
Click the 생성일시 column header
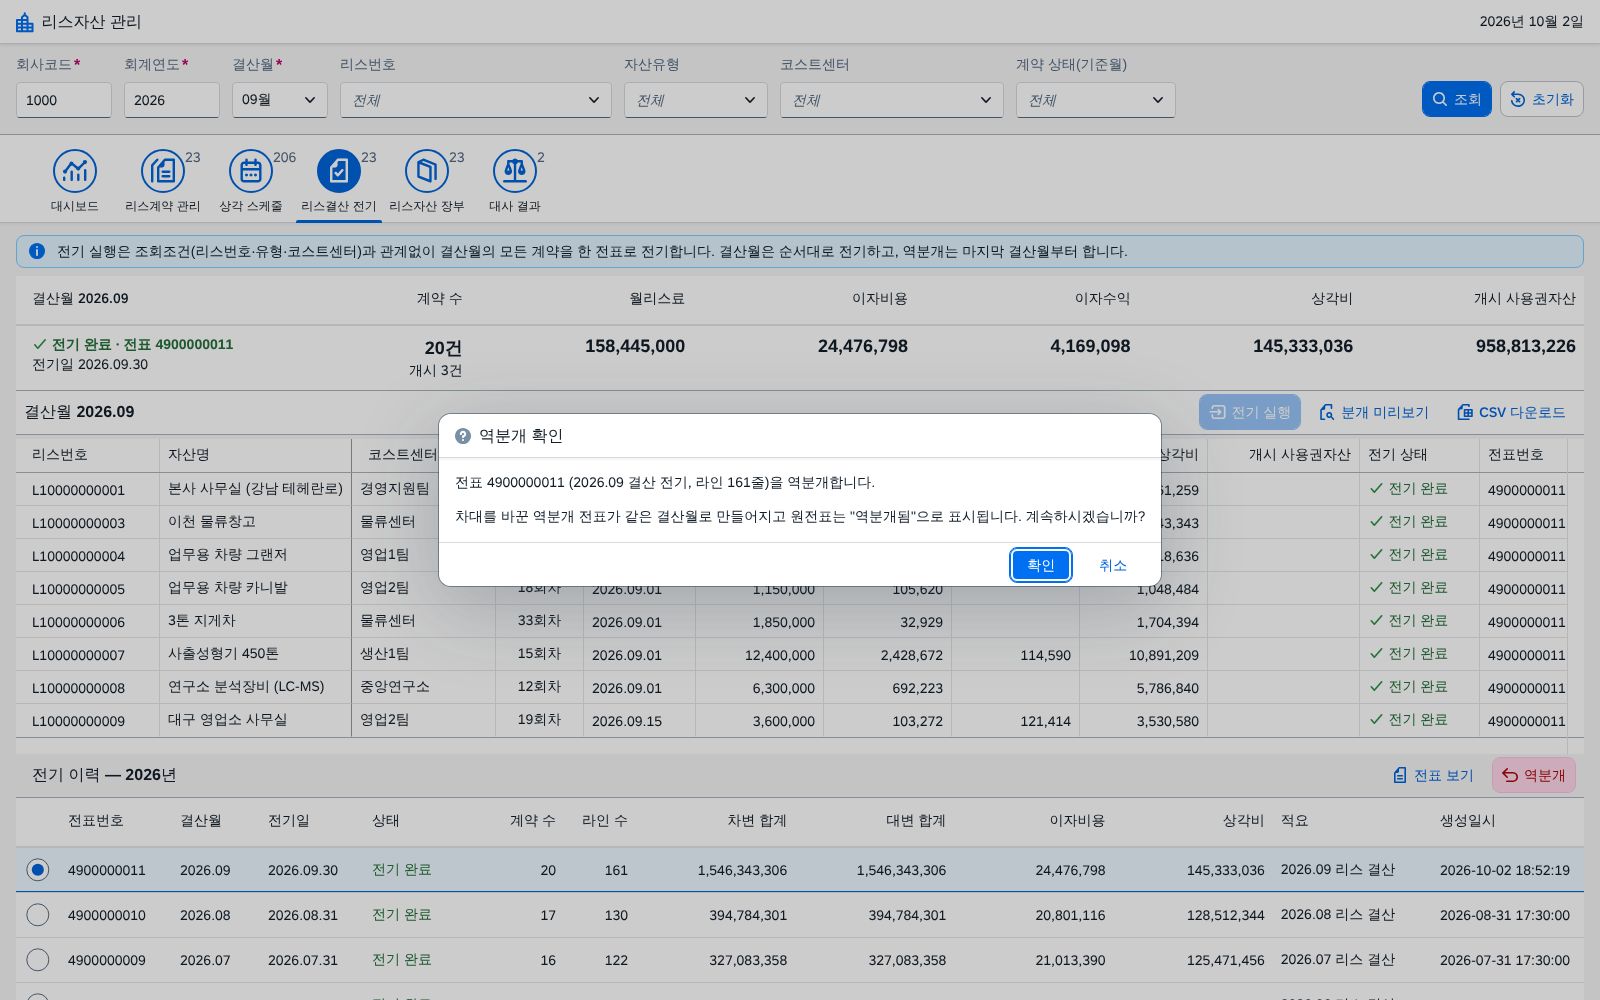[1468, 820]
